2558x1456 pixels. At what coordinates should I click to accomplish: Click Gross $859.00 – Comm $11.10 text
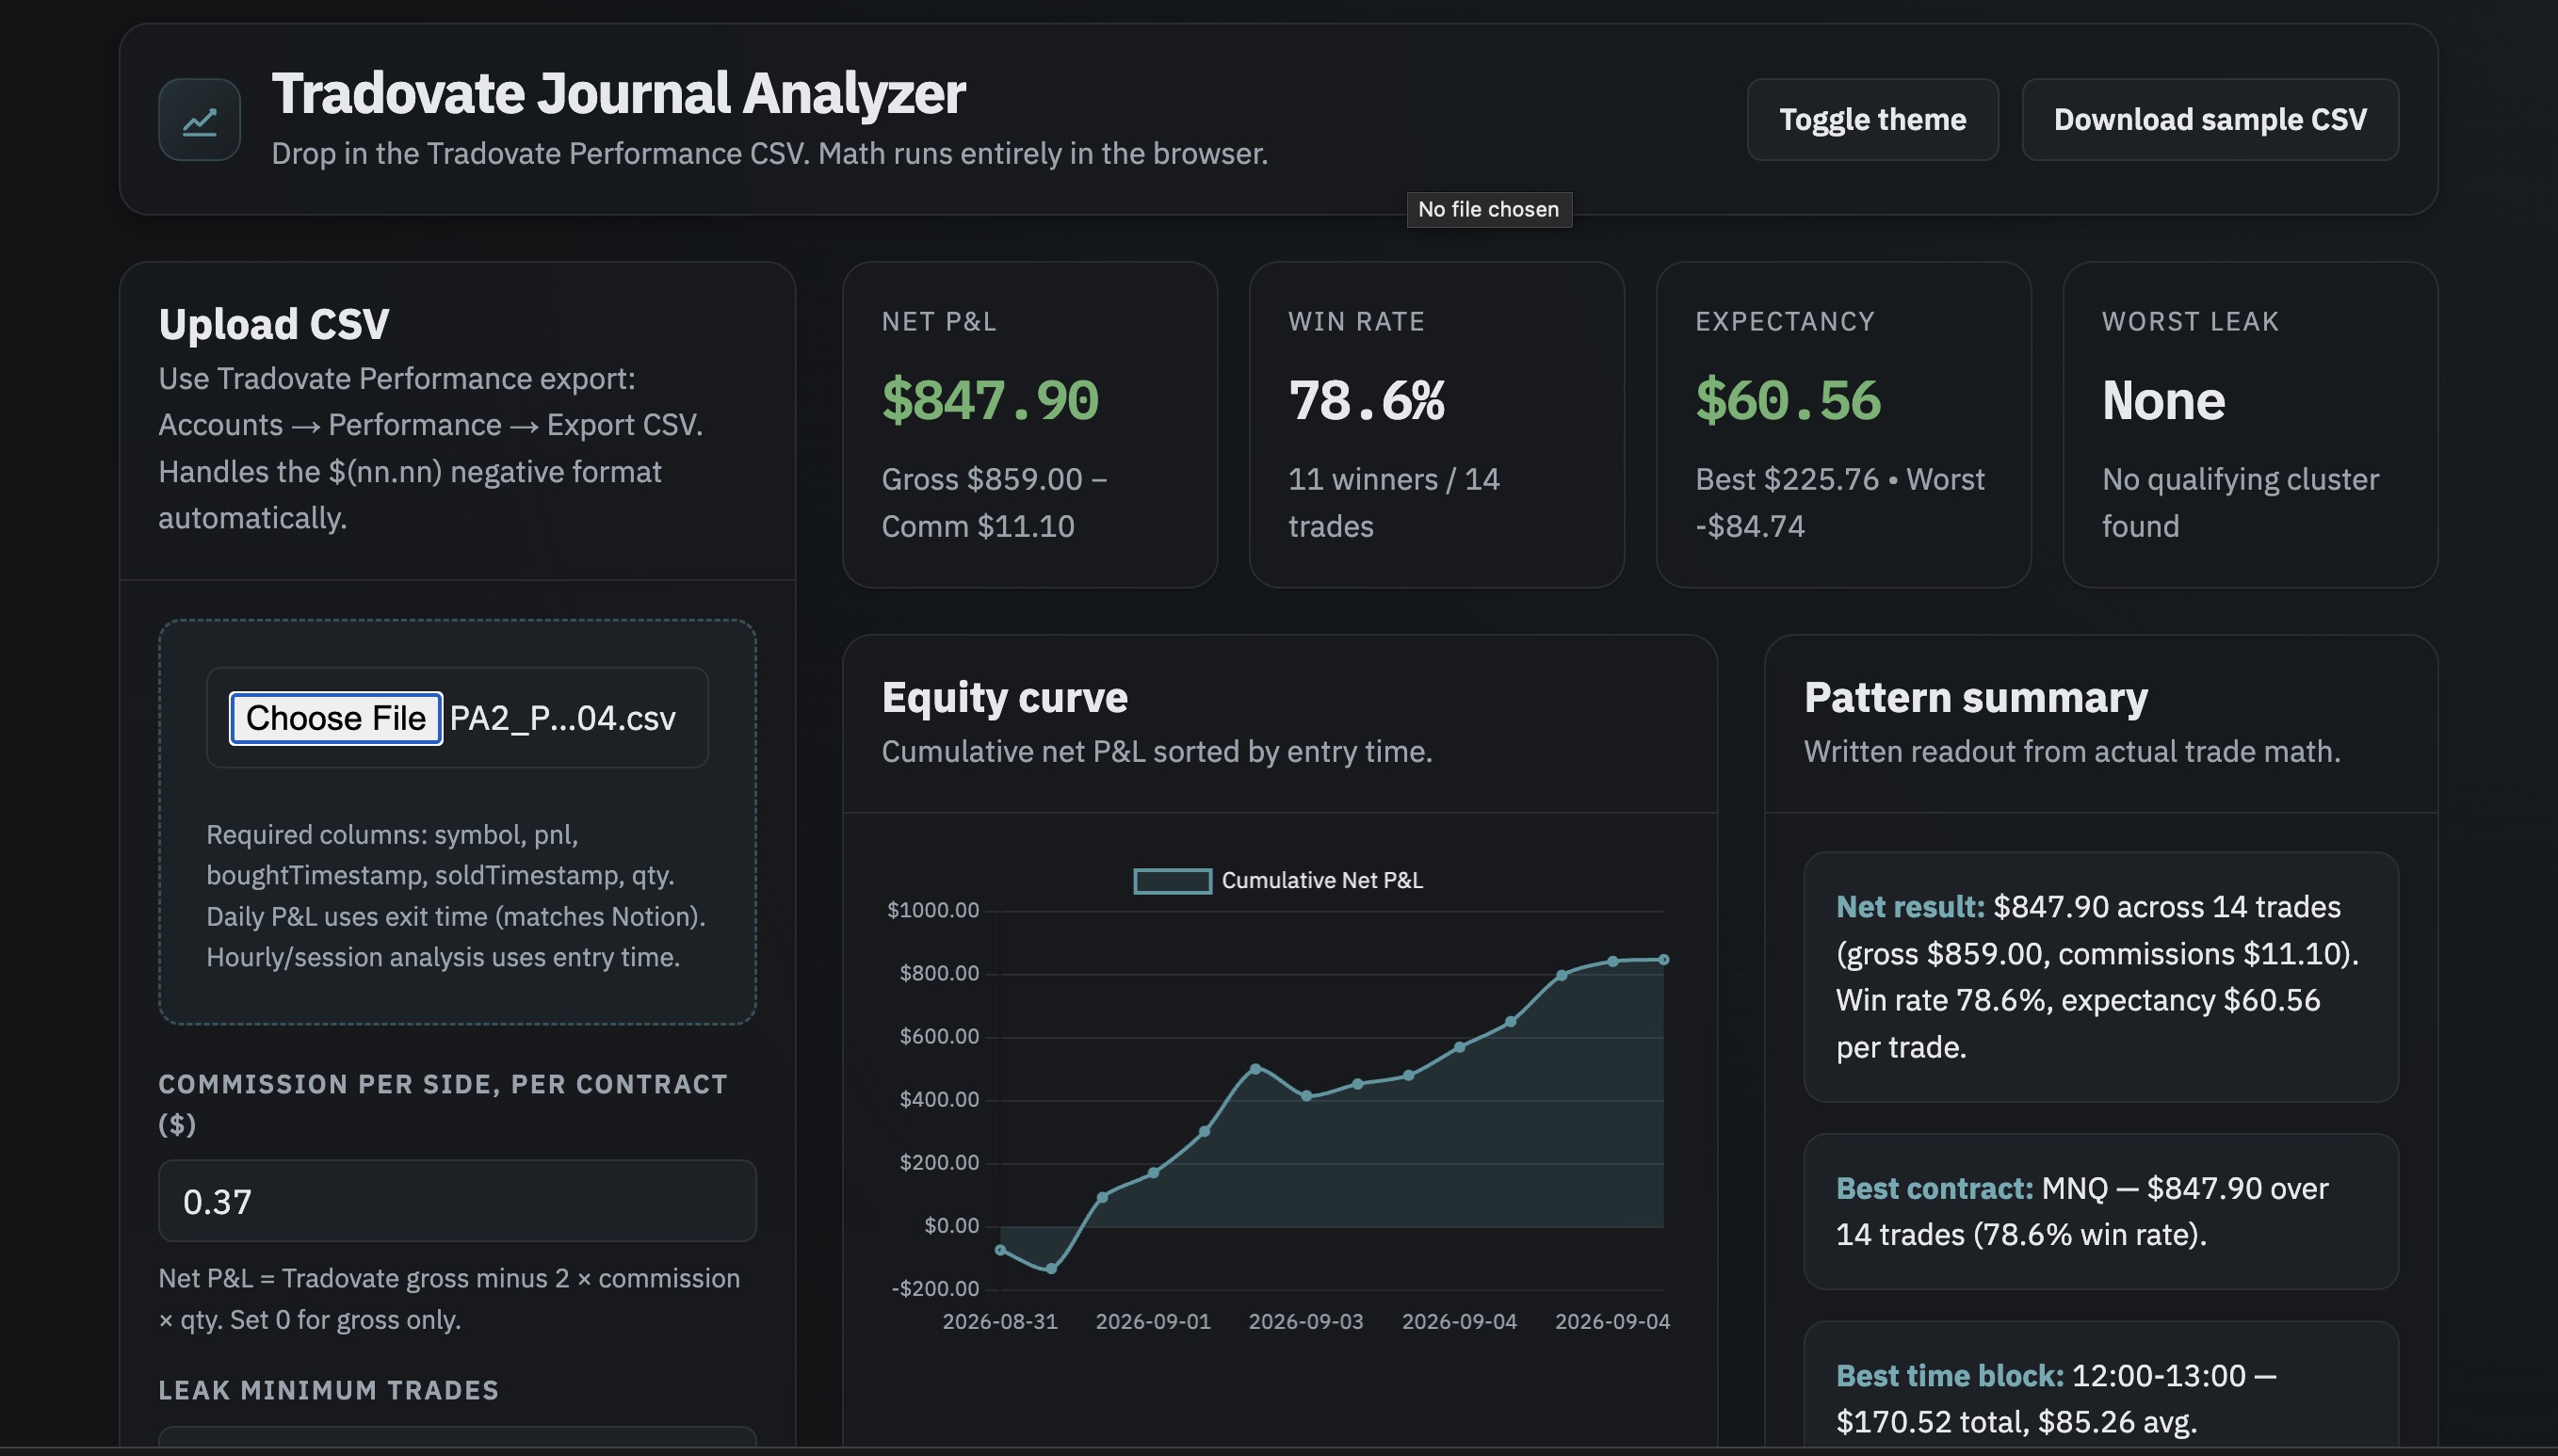point(994,502)
